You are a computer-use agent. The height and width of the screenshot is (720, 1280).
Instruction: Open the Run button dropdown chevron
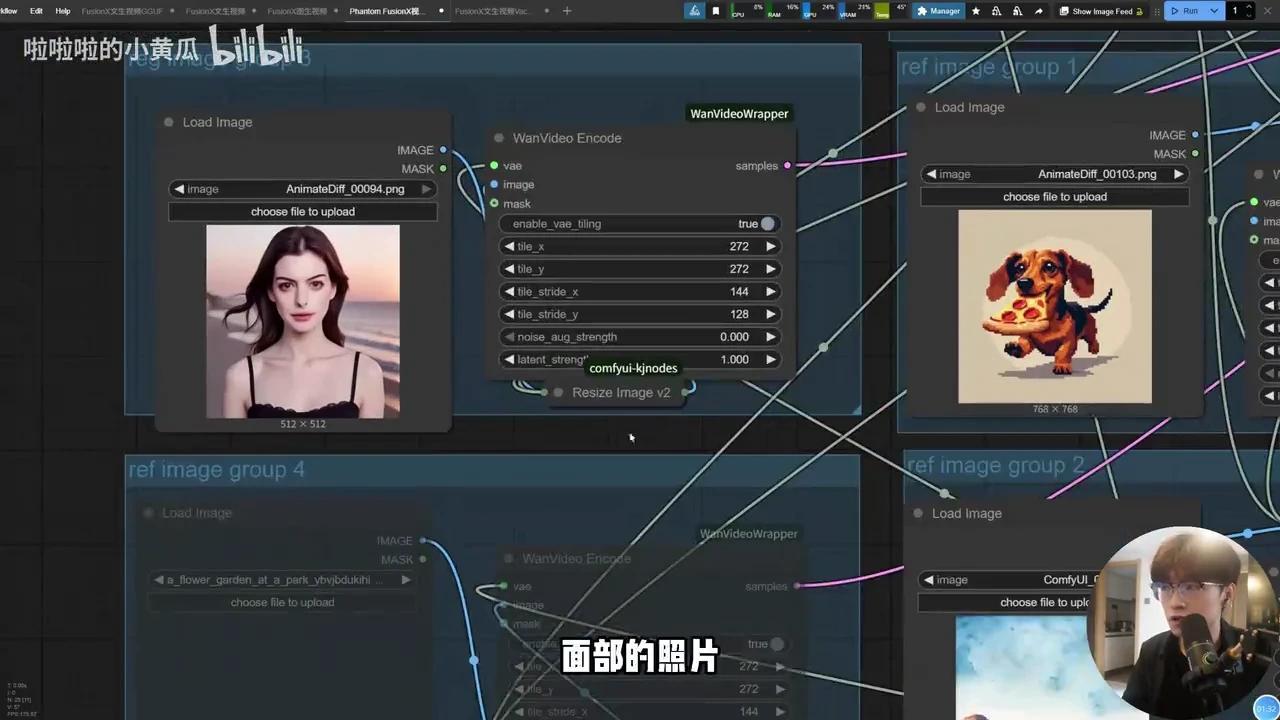tap(1216, 11)
